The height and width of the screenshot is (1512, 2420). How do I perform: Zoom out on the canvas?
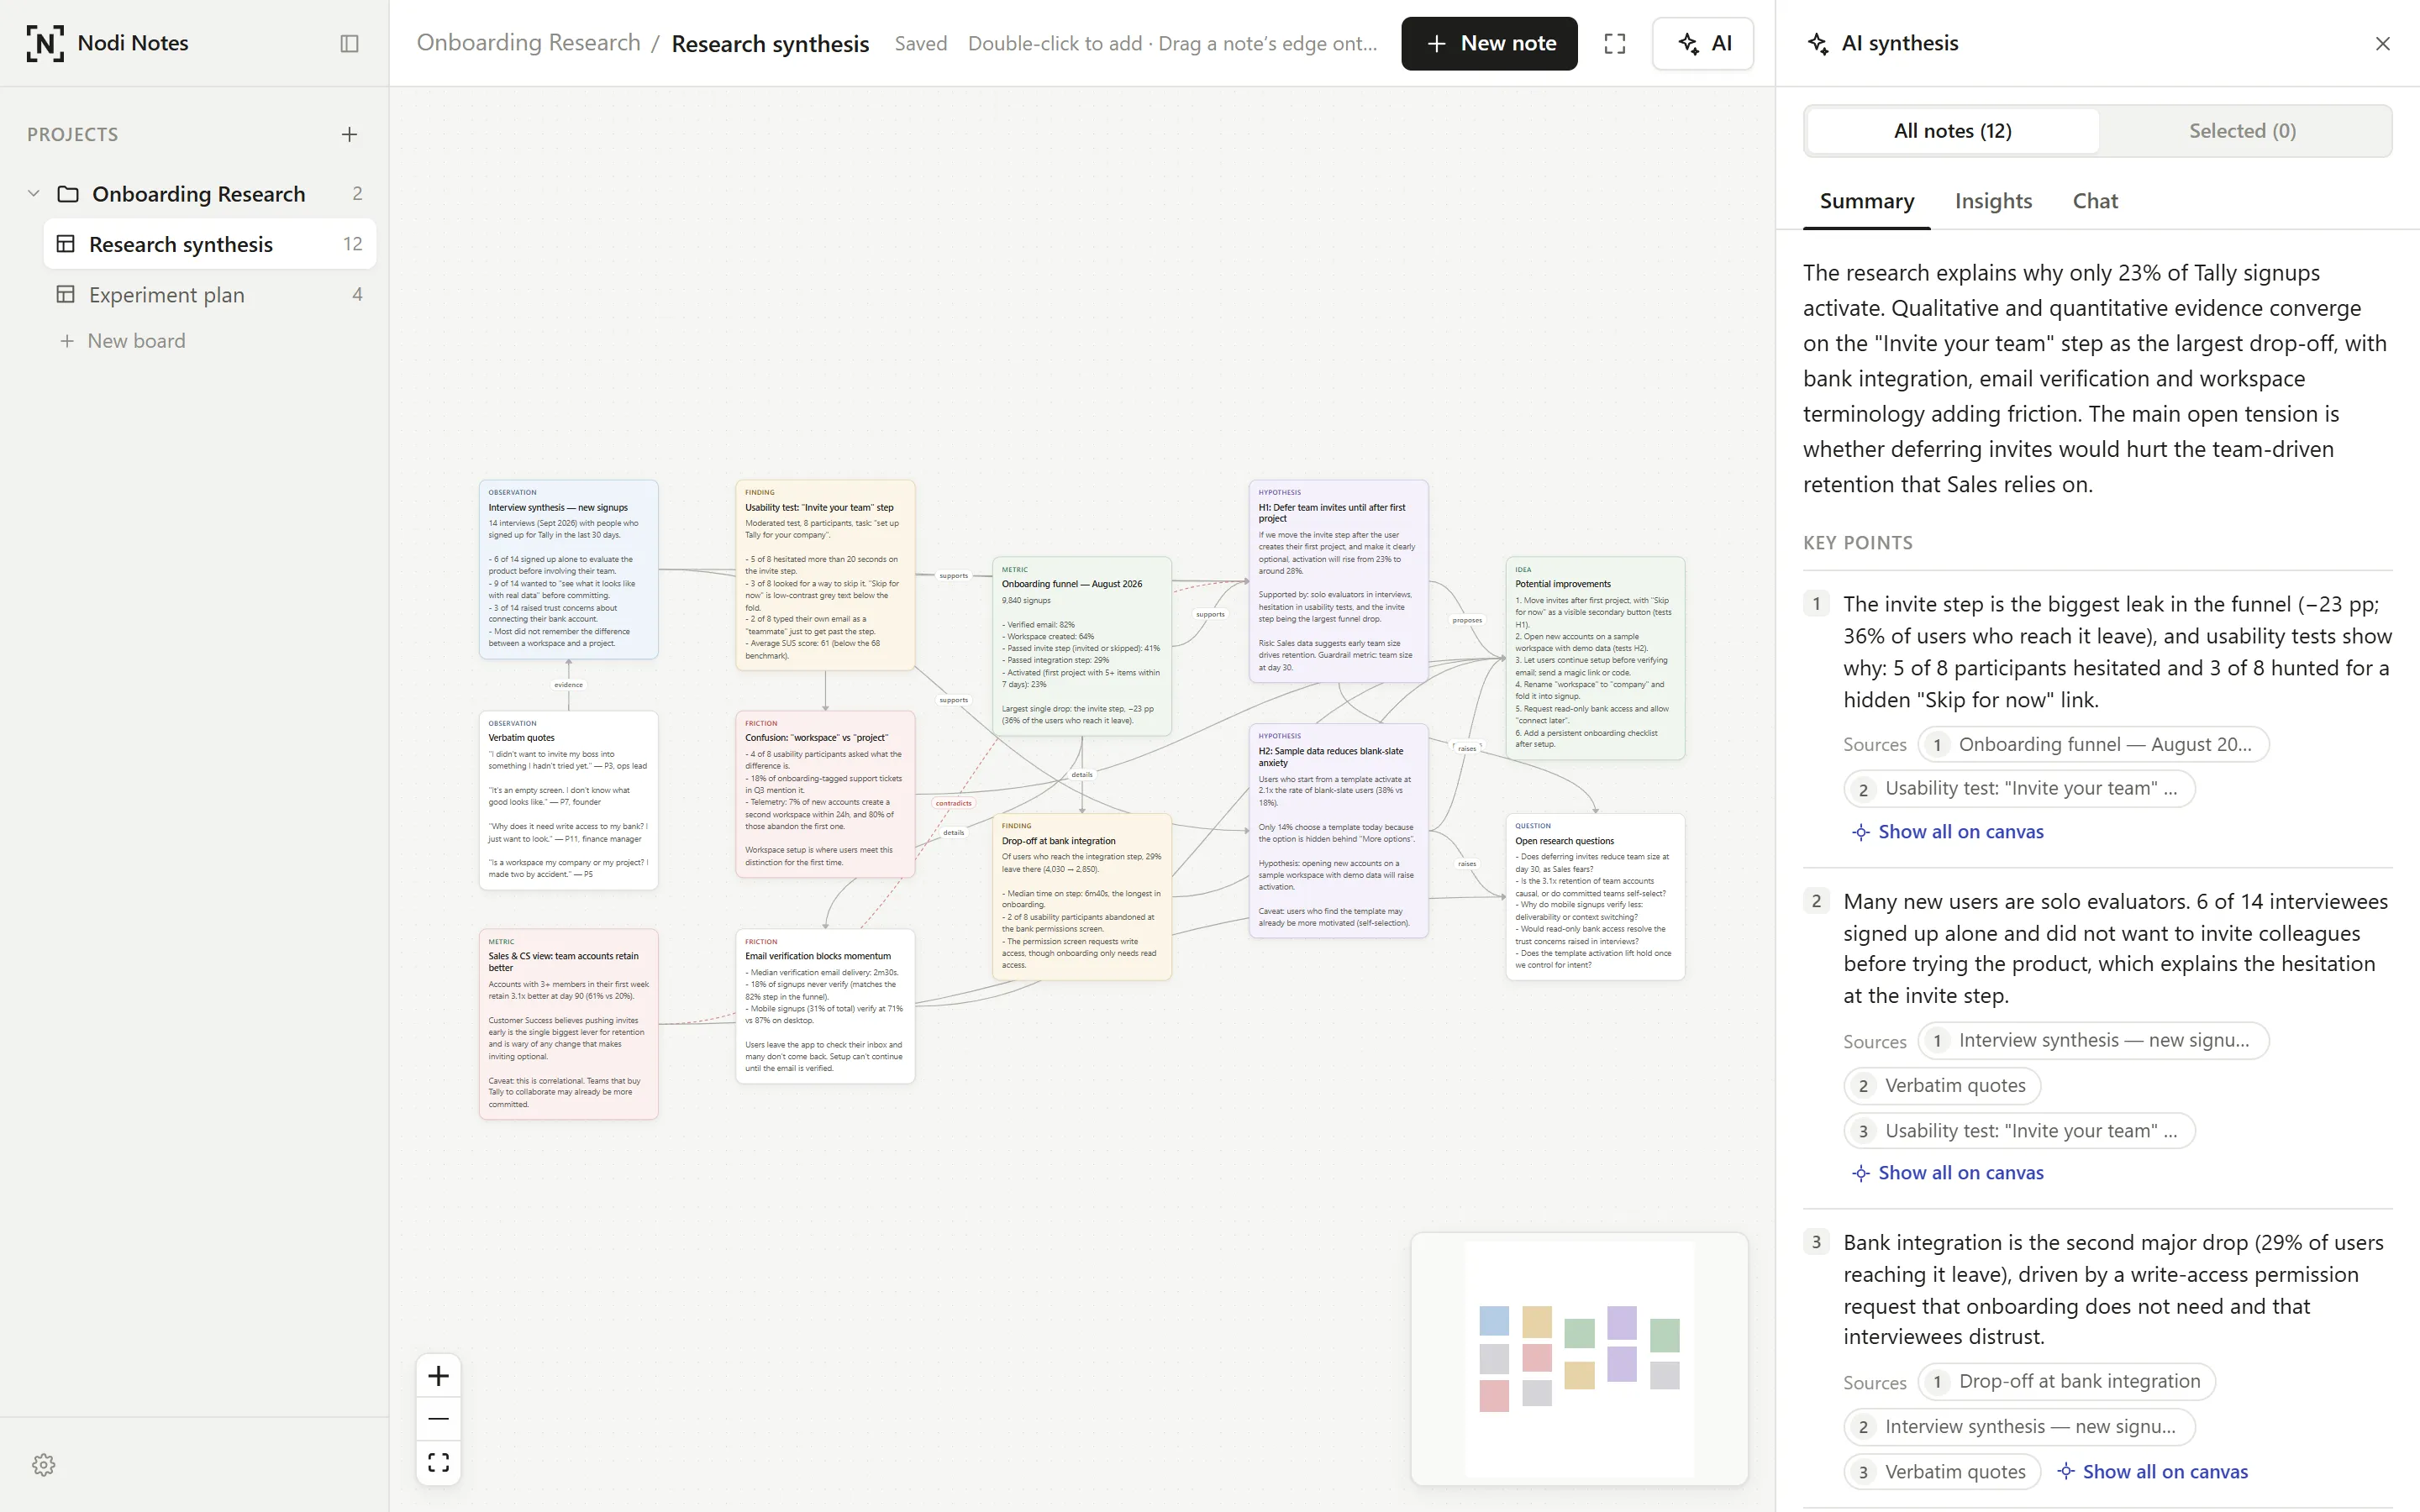click(x=438, y=1419)
